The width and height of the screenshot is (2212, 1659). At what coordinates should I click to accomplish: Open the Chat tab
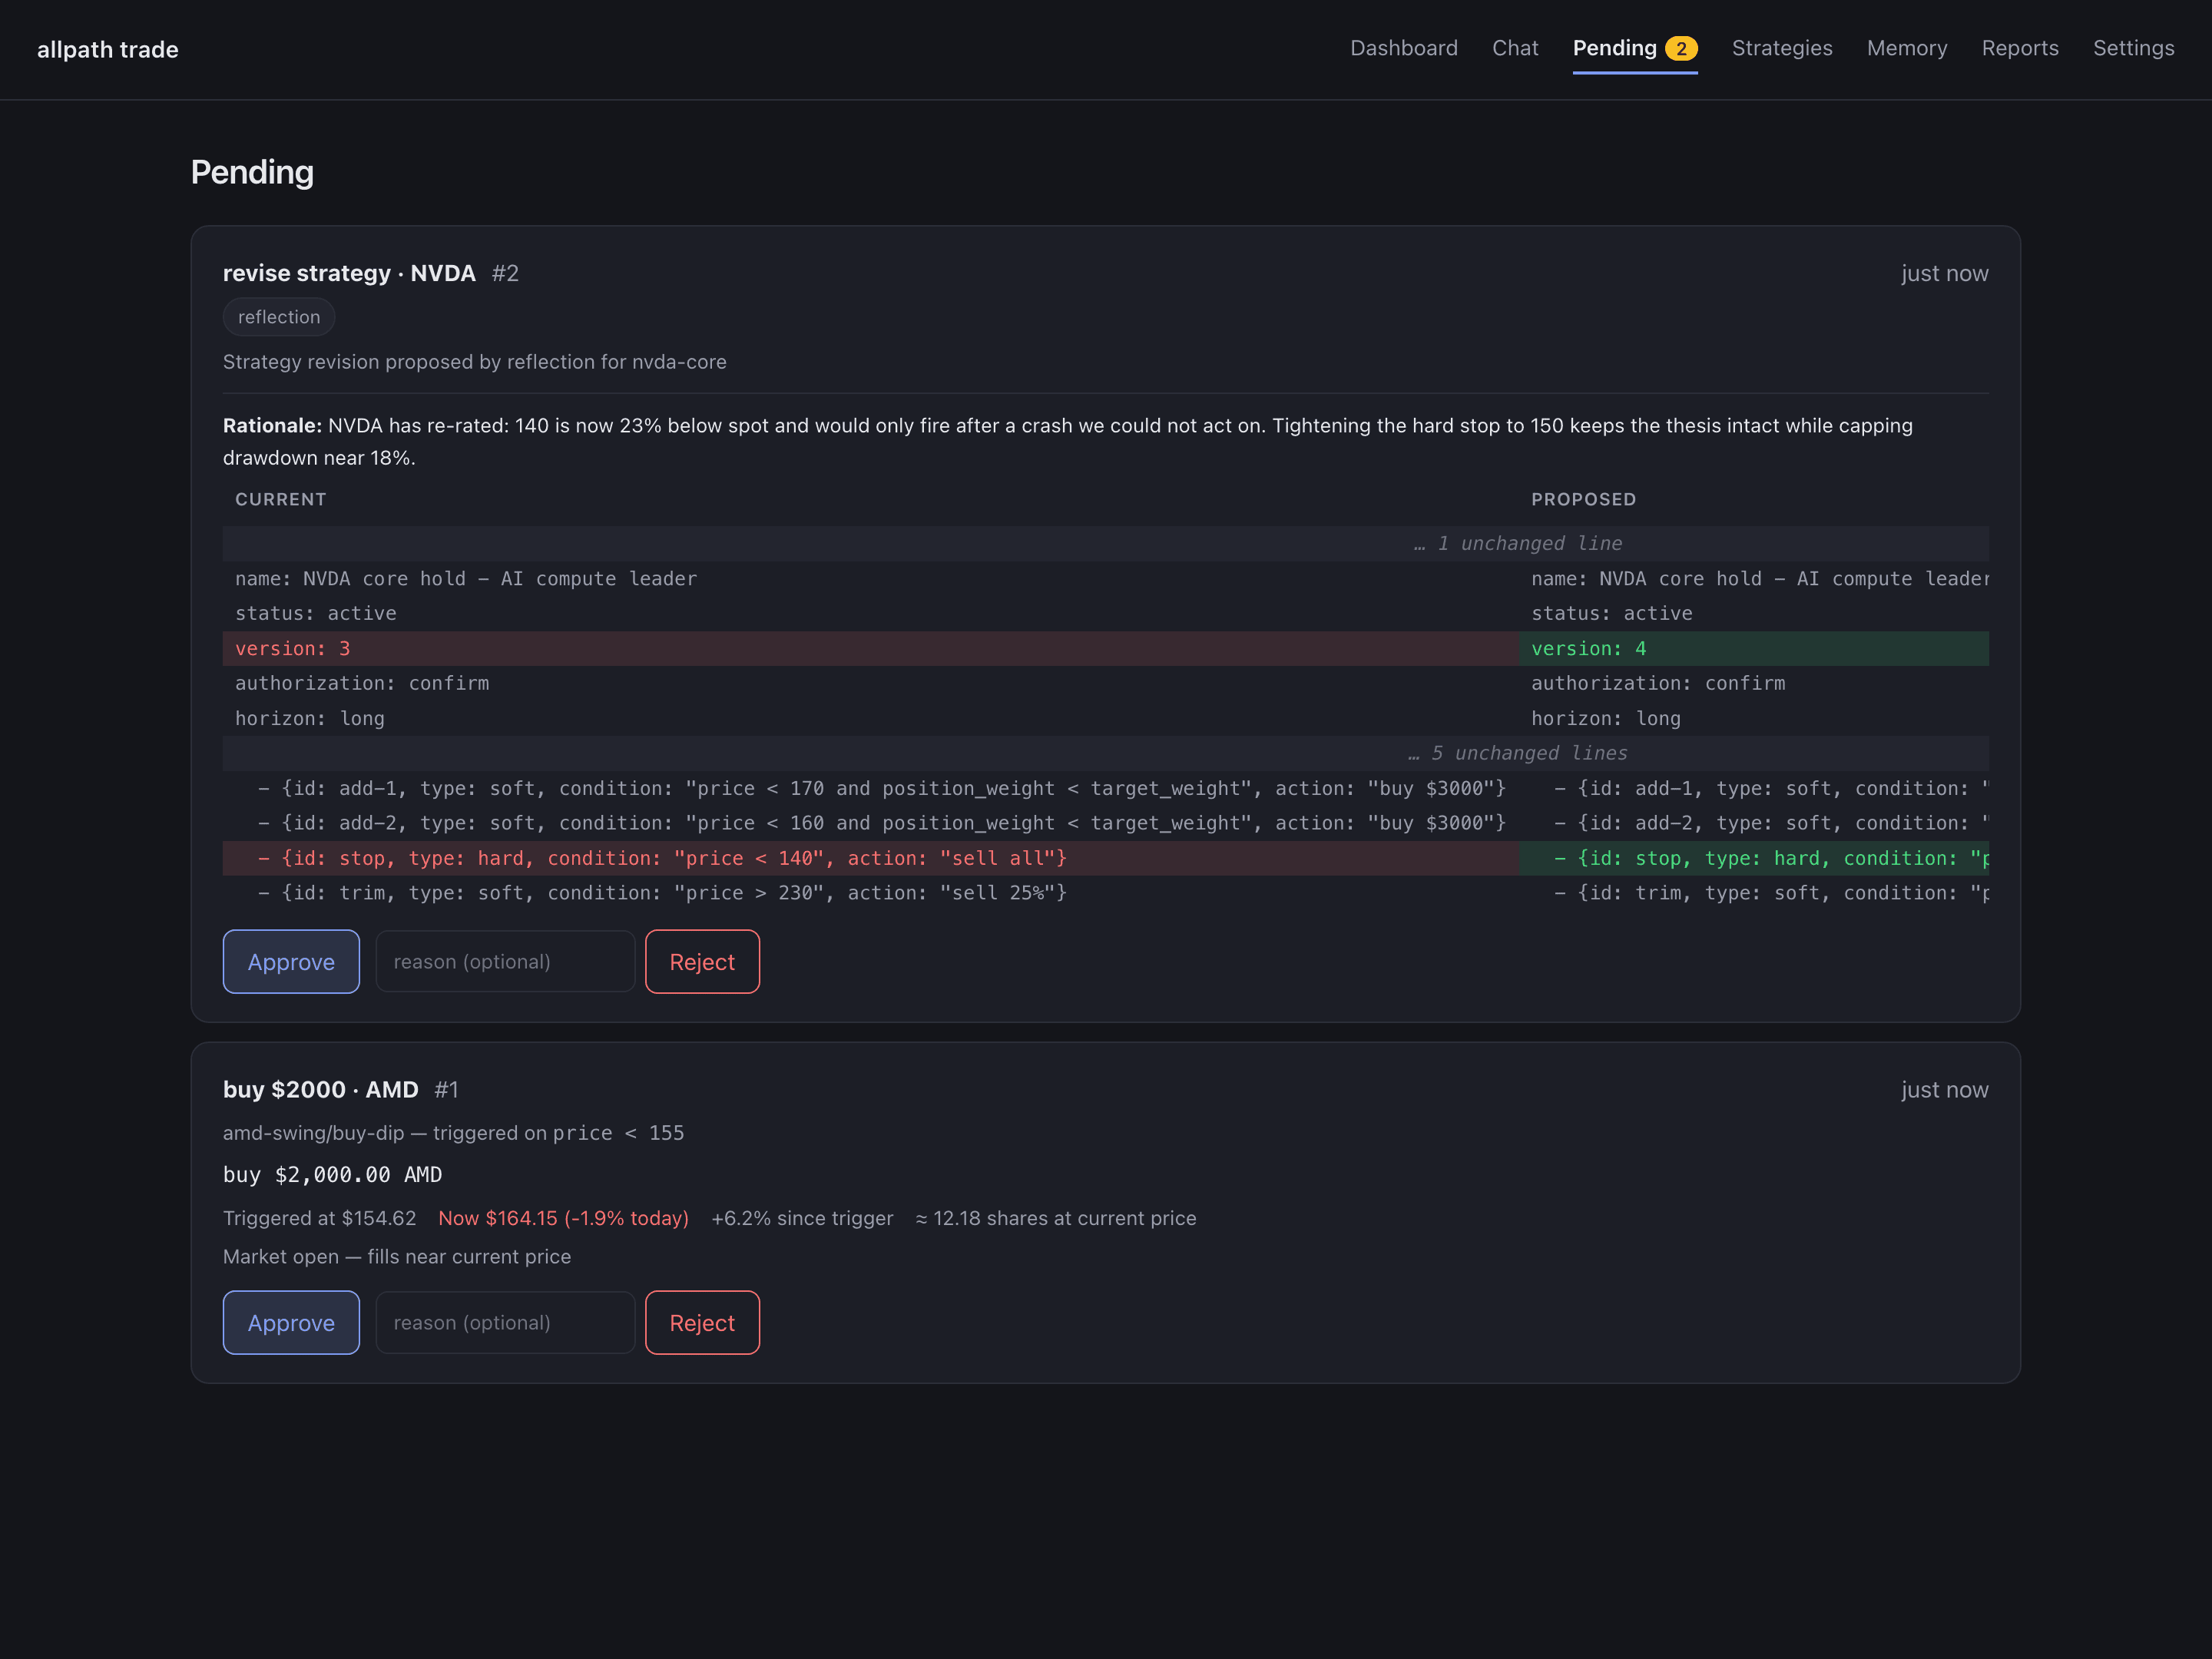click(x=1515, y=48)
